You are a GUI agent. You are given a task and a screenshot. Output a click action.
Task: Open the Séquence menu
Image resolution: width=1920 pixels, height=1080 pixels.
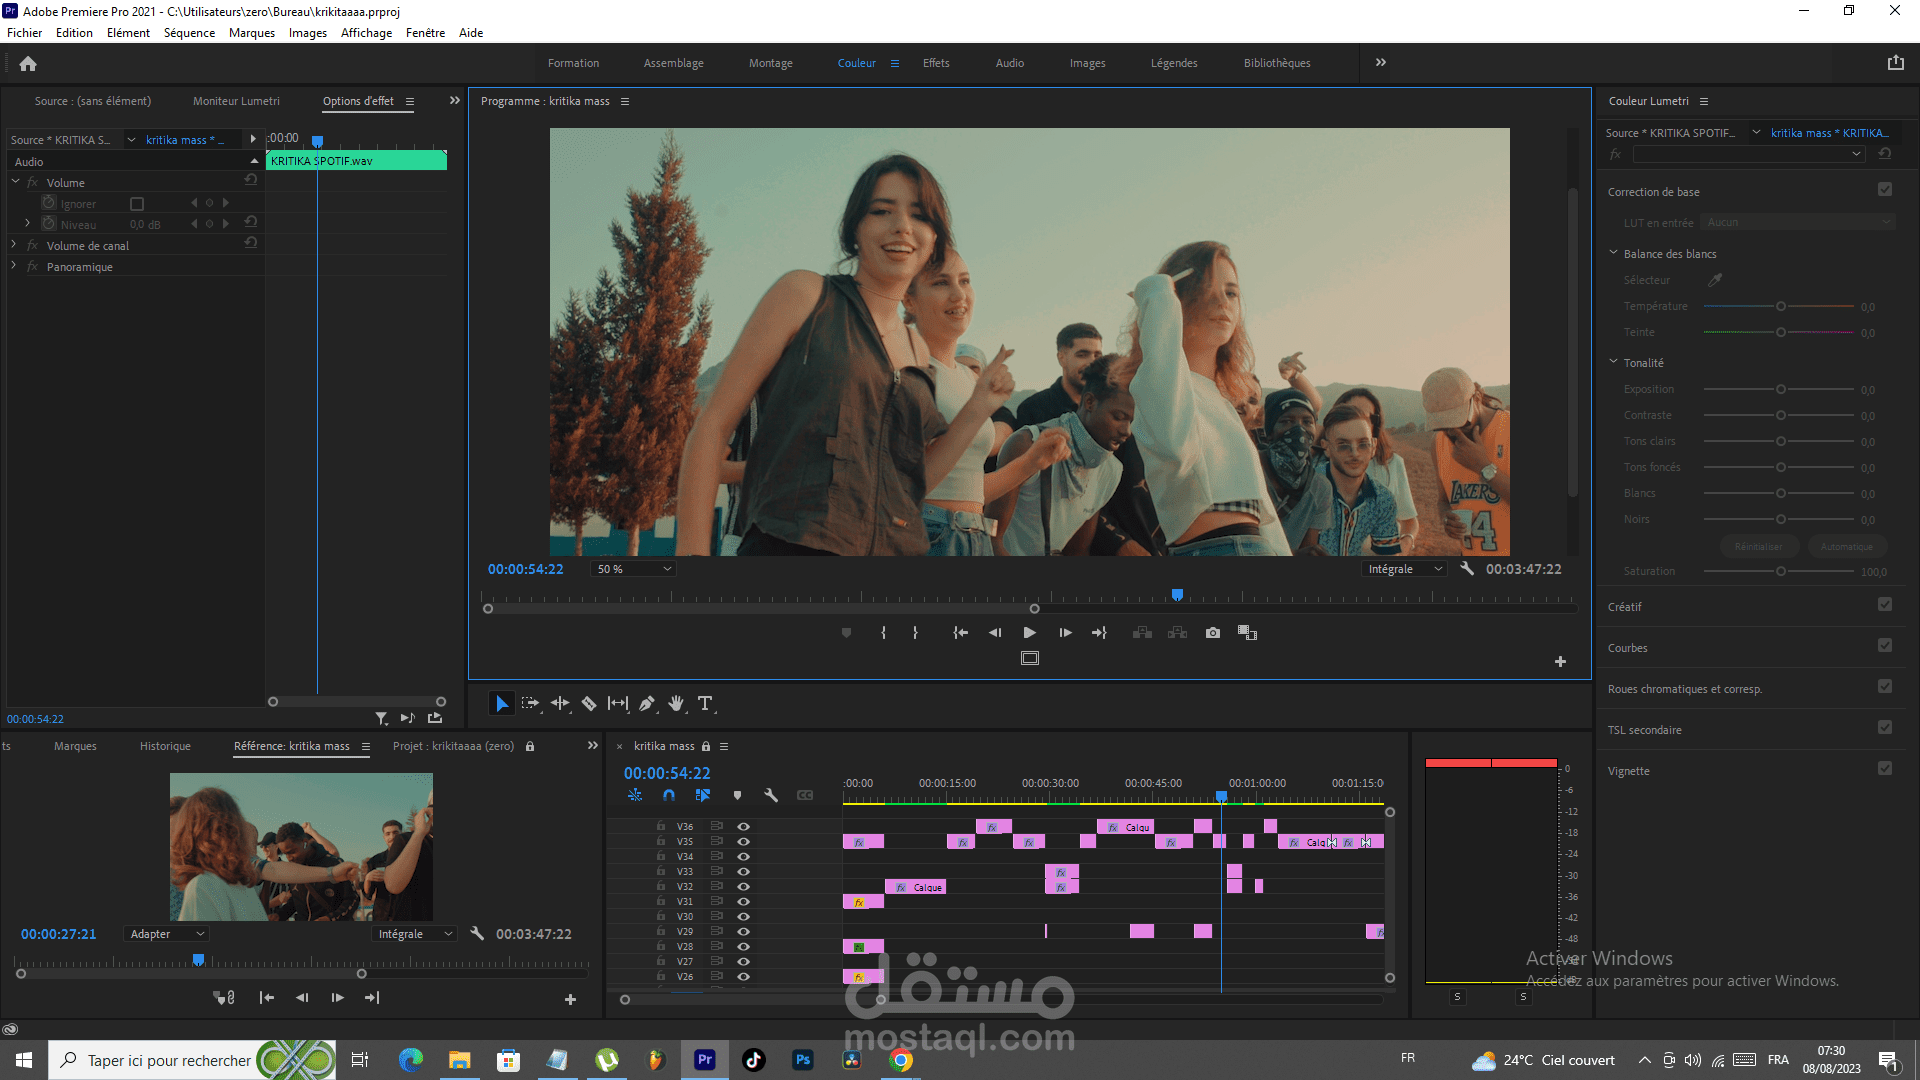tap(189, 33)
